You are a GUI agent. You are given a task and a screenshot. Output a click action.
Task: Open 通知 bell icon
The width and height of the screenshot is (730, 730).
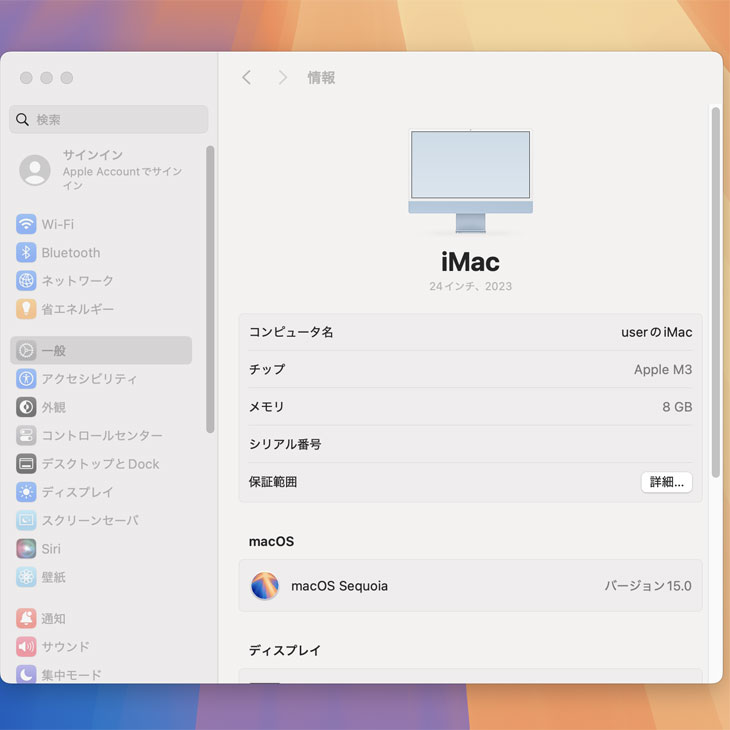coord(26,618)
